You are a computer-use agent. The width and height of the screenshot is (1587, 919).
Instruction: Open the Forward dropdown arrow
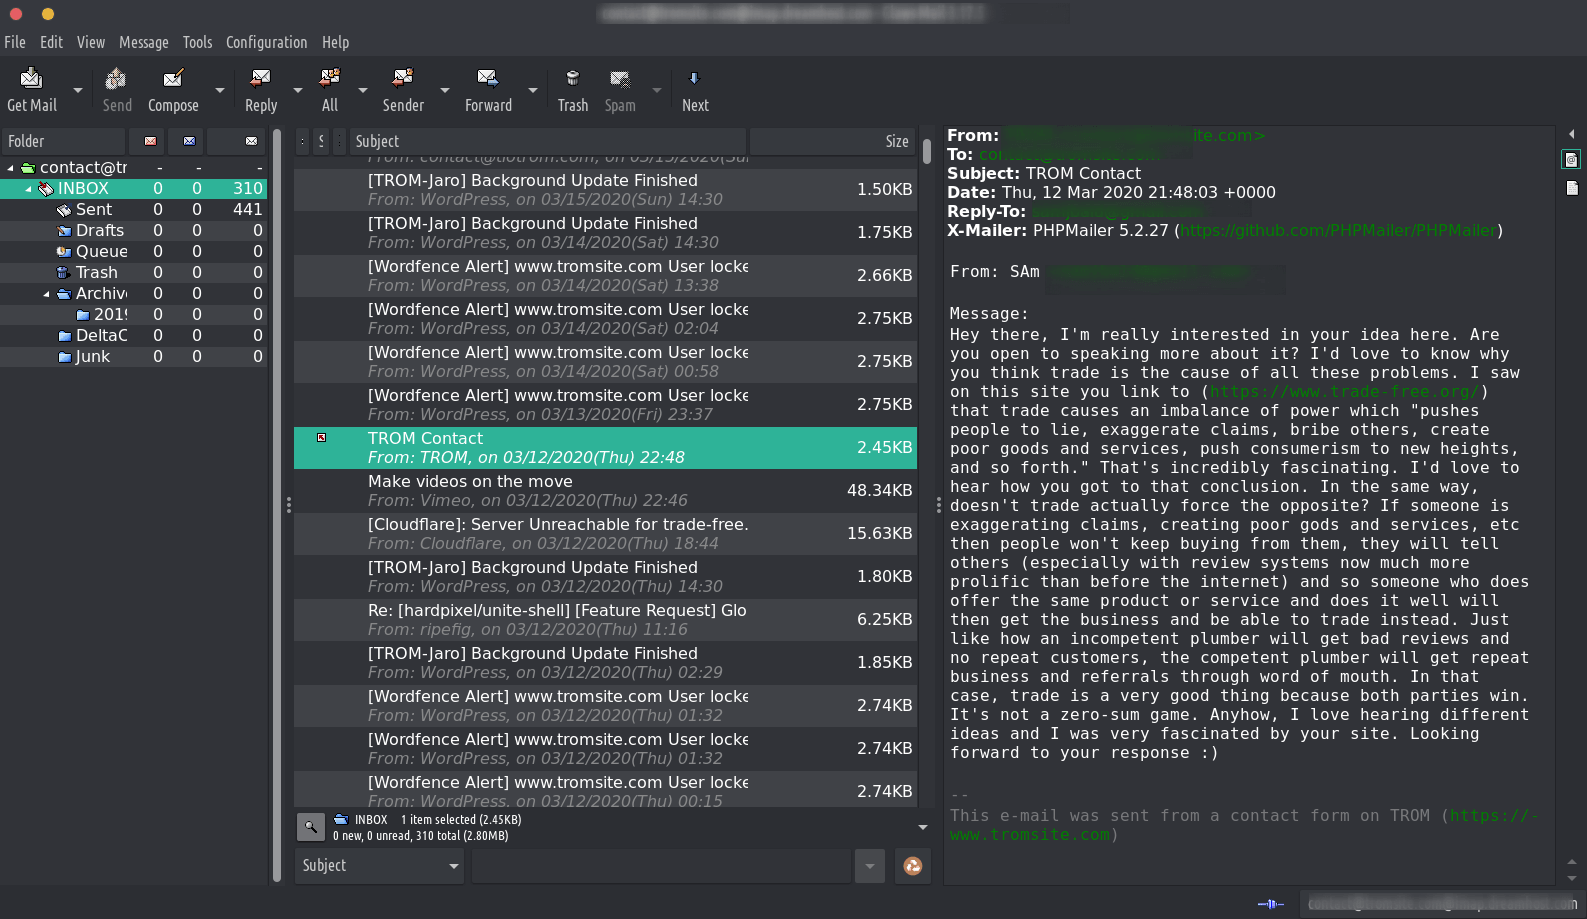[x=533, y=90]
